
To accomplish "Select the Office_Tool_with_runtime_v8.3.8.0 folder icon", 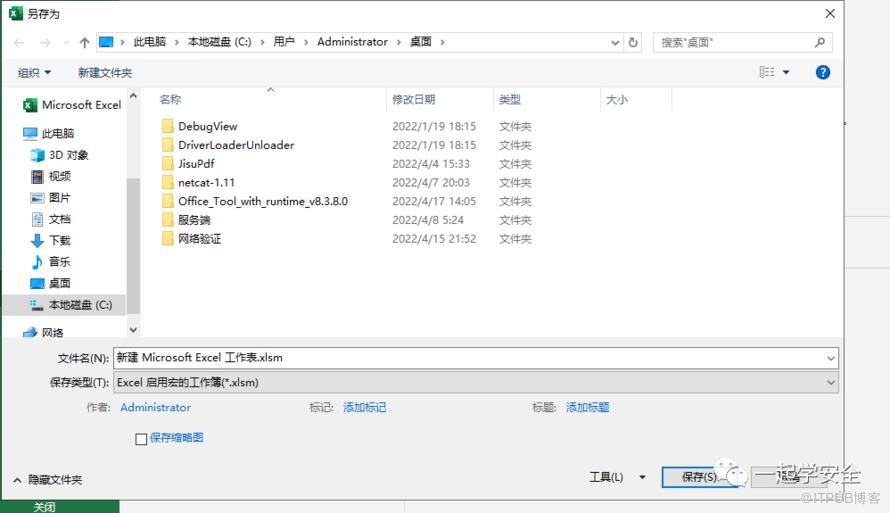I will [167, 201].
